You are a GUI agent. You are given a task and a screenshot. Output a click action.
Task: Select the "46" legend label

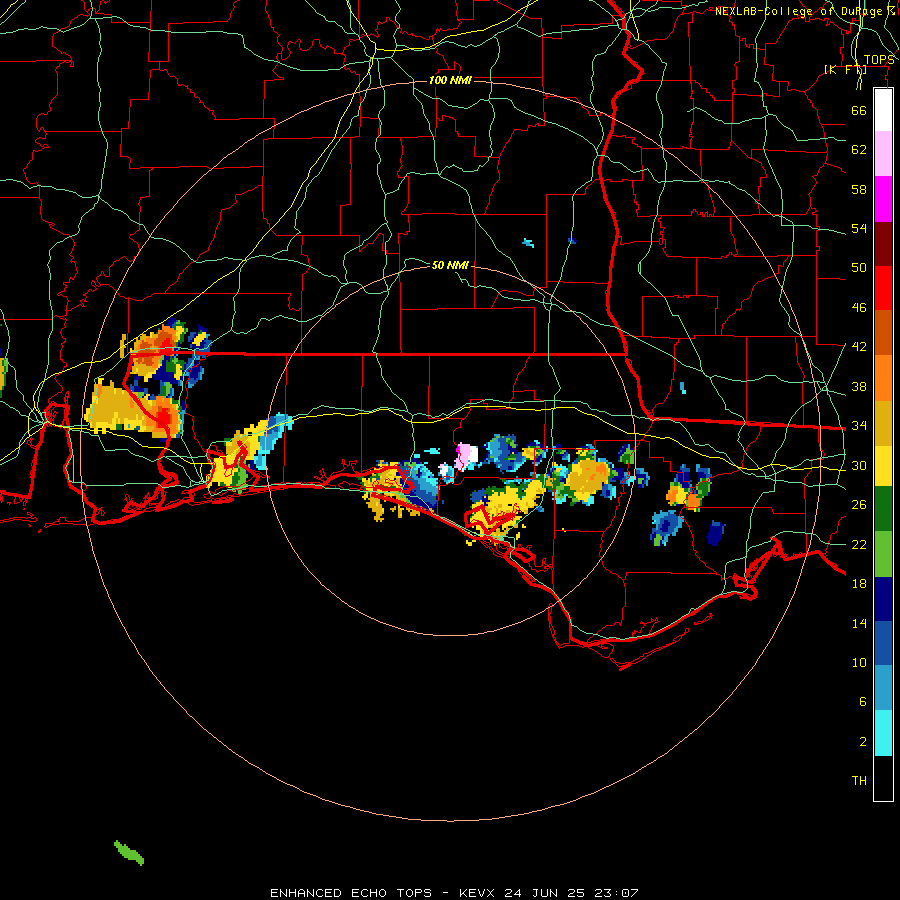[859, 307]
